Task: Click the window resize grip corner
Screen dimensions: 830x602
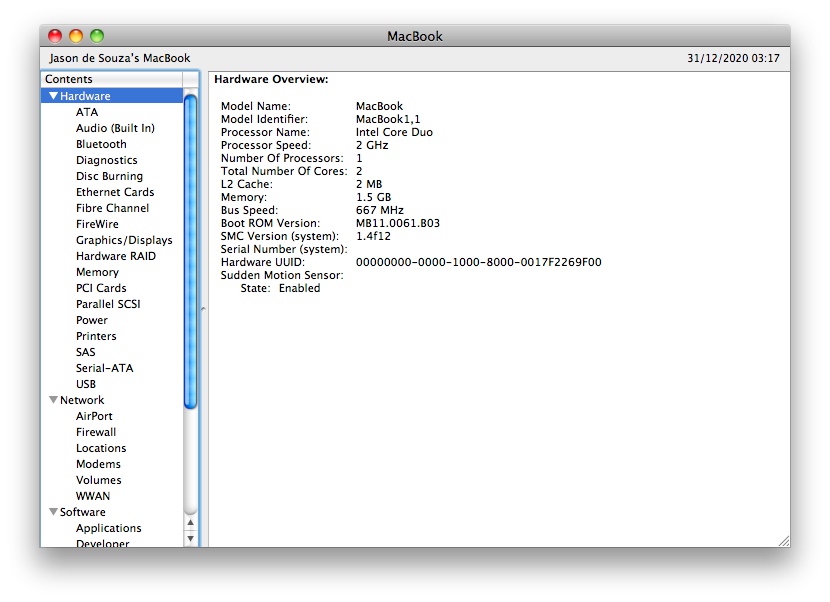Action: 784,541
